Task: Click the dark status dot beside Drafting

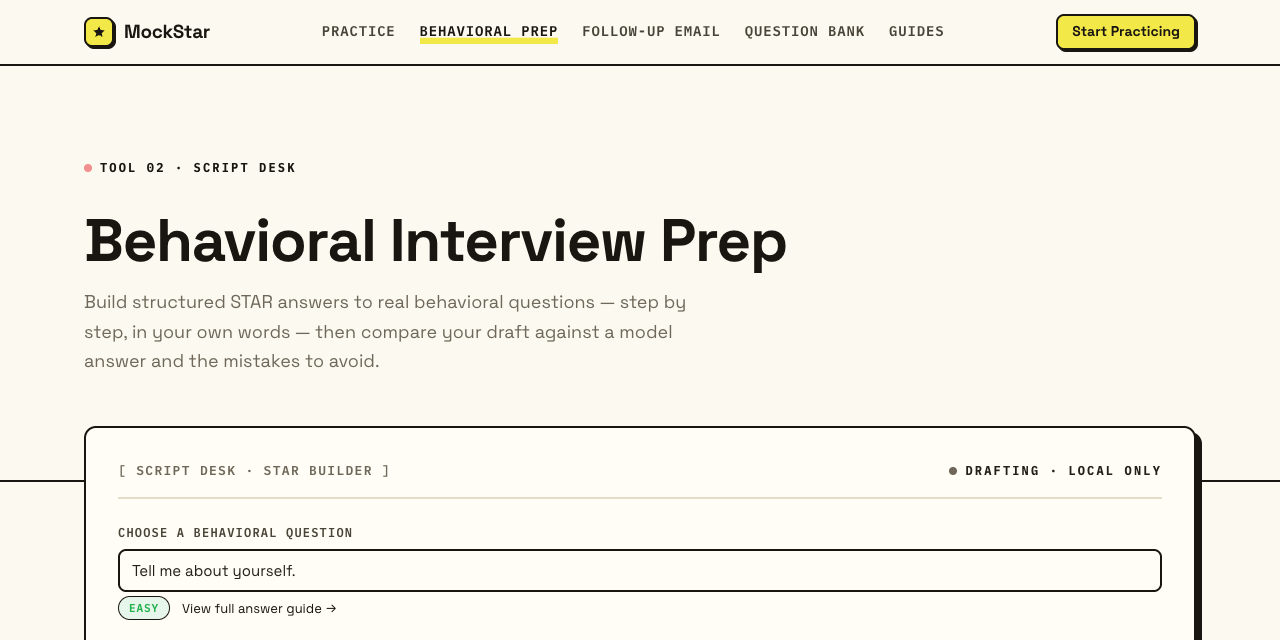Action: click(953, 471)
